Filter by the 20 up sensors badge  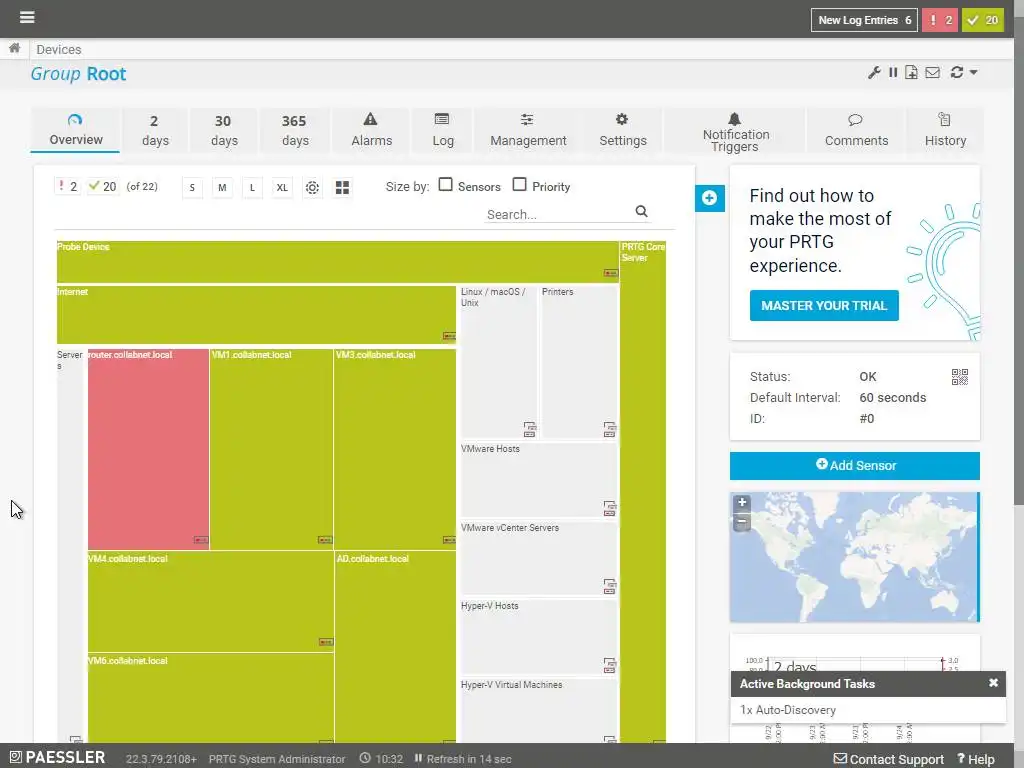click(103, 187)
